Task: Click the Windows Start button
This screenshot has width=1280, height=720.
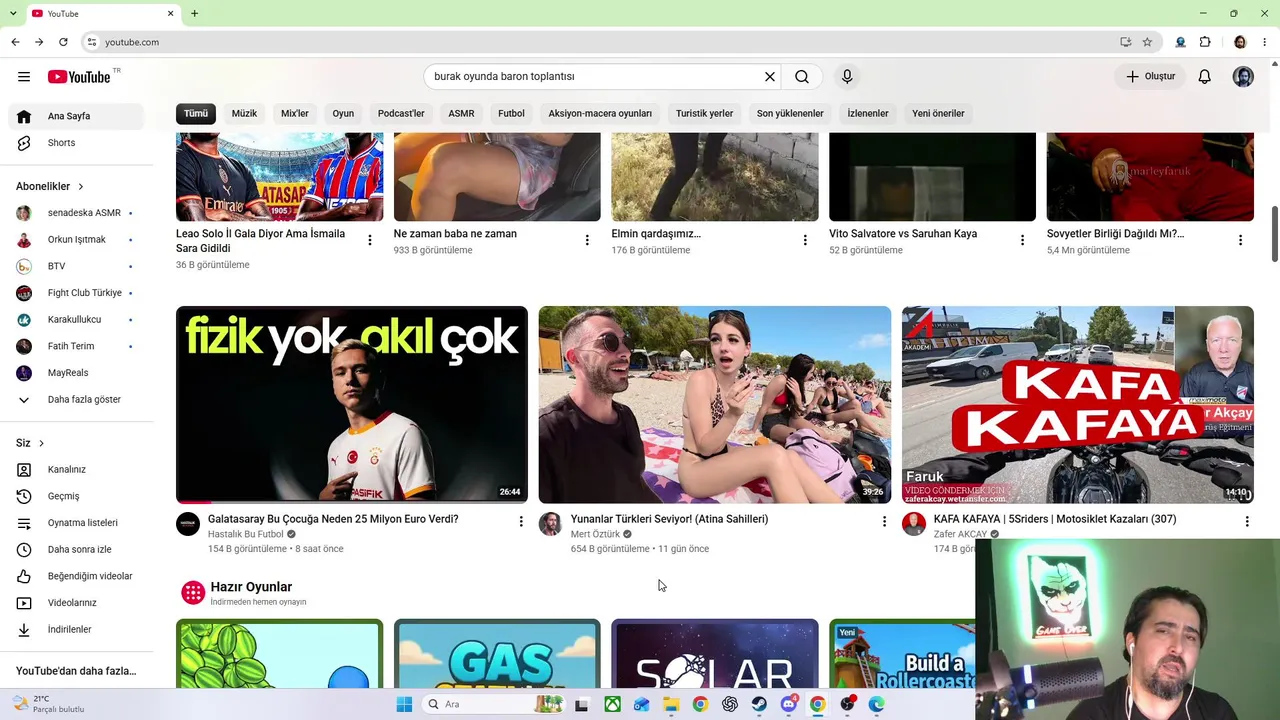Action: [x=404, y=704]
